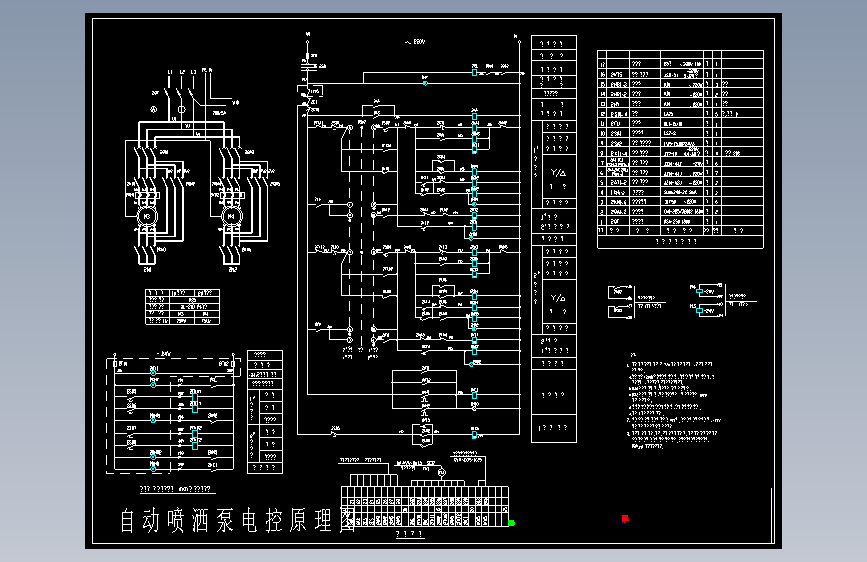Click the terminal strip block at bottom center

[x=425, y=506]
